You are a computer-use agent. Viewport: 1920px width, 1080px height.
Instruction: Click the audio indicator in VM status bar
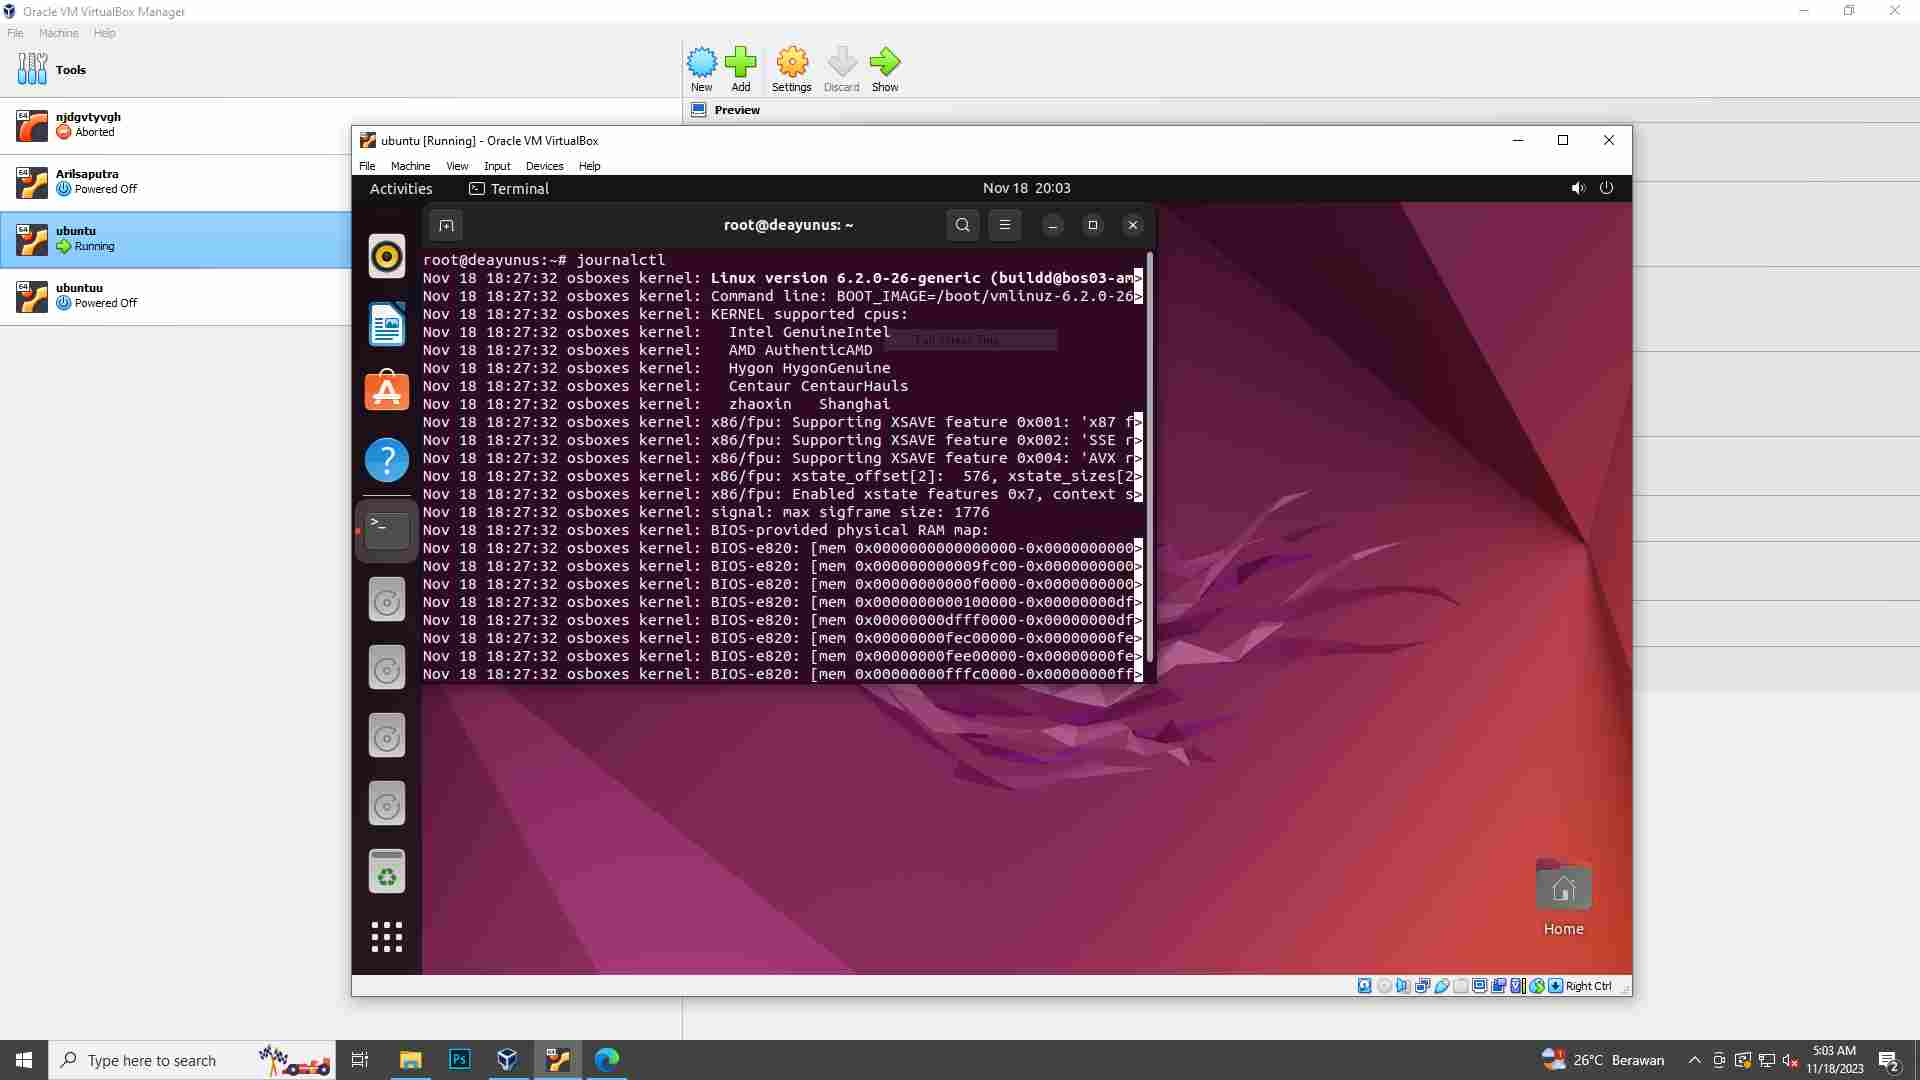pos(1403,986)
